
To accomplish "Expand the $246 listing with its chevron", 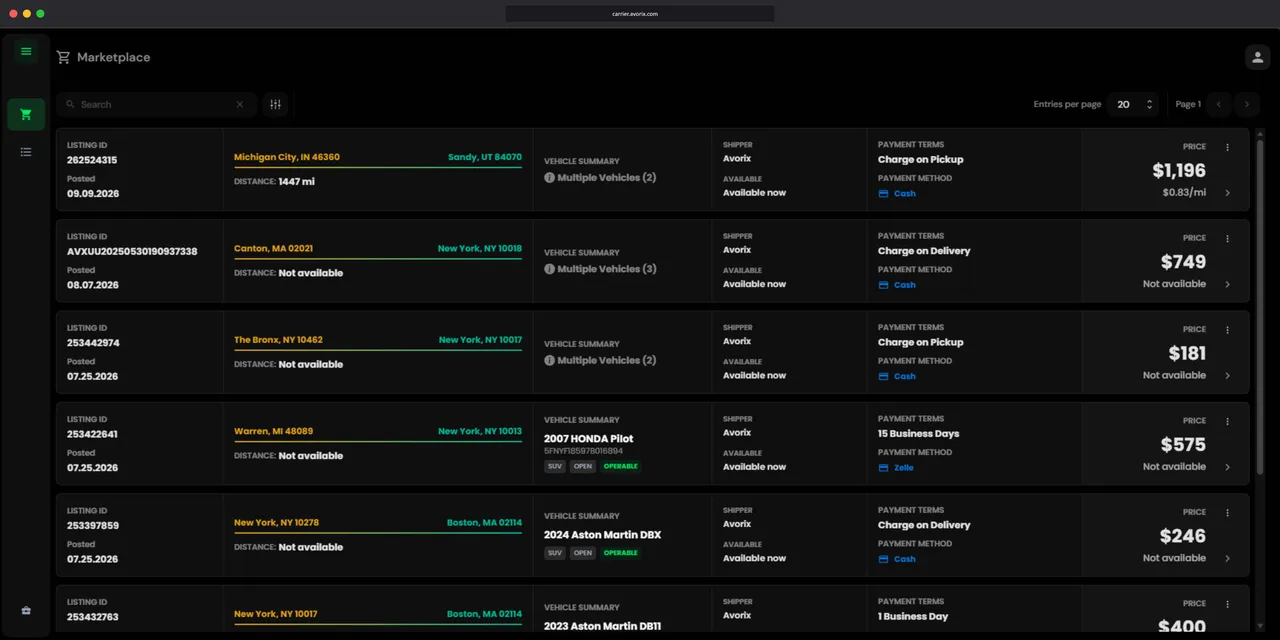I will [x=1227, y=558].
